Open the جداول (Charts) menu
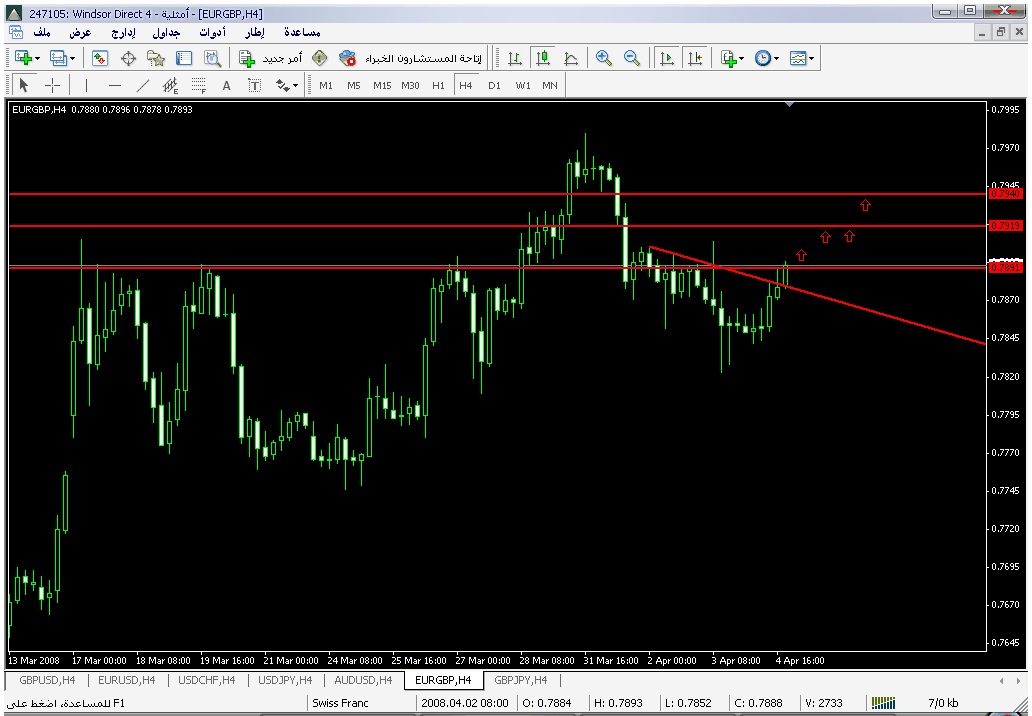The width and height of the screenshot is (1032, 716). (x=166, y=32)
